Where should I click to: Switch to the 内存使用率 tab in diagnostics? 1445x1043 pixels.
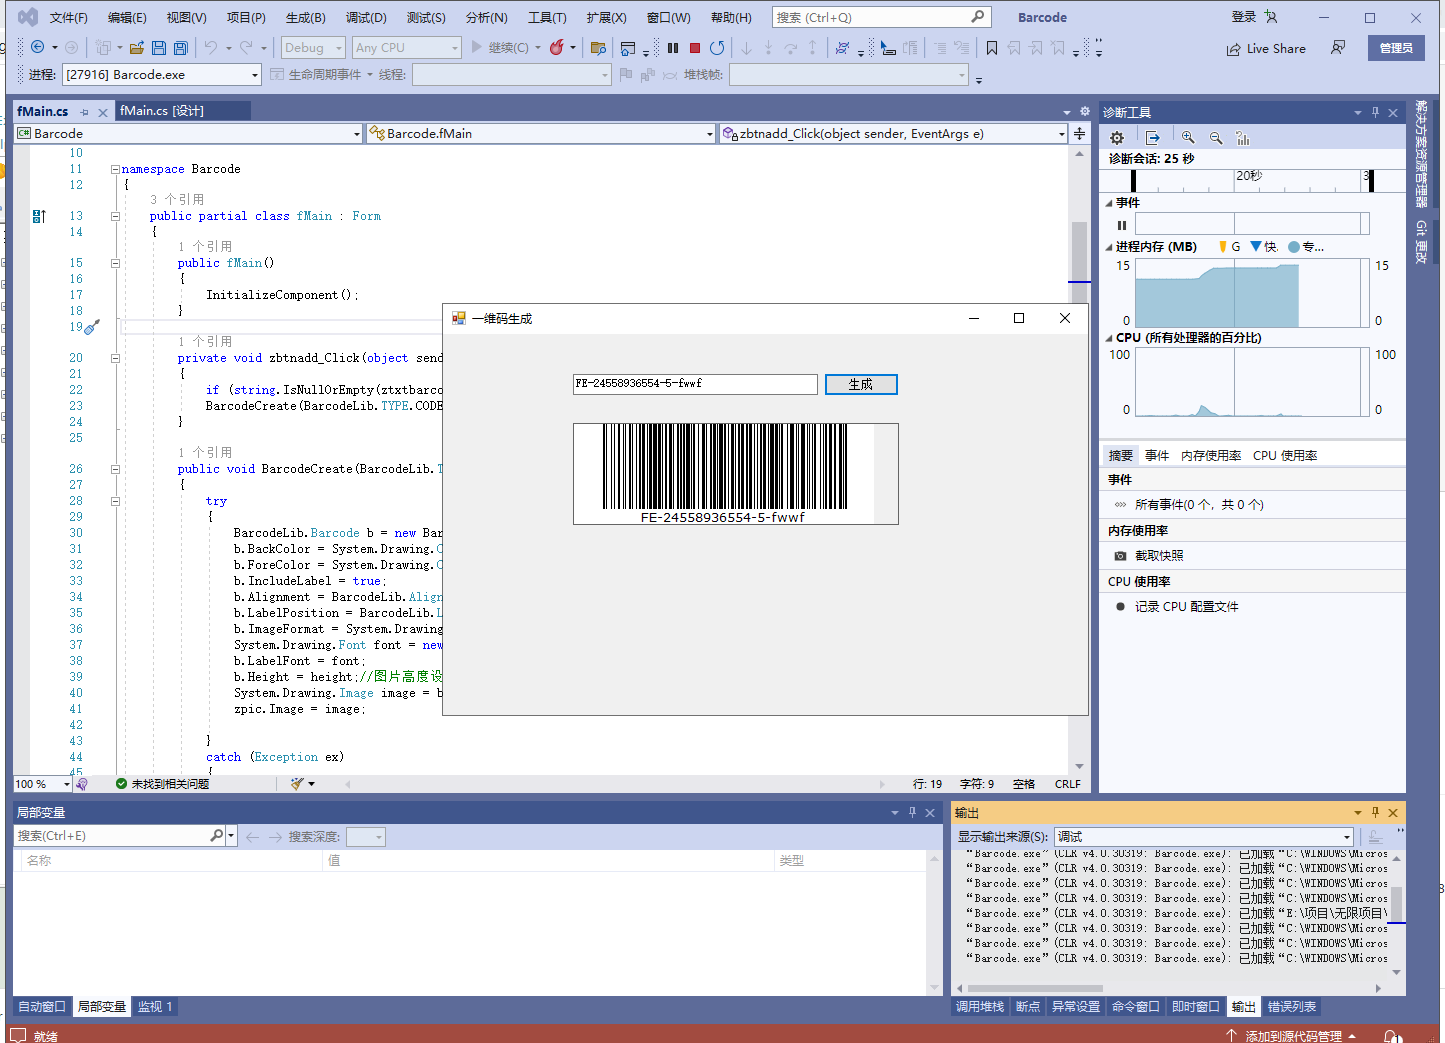[1211, 455]
